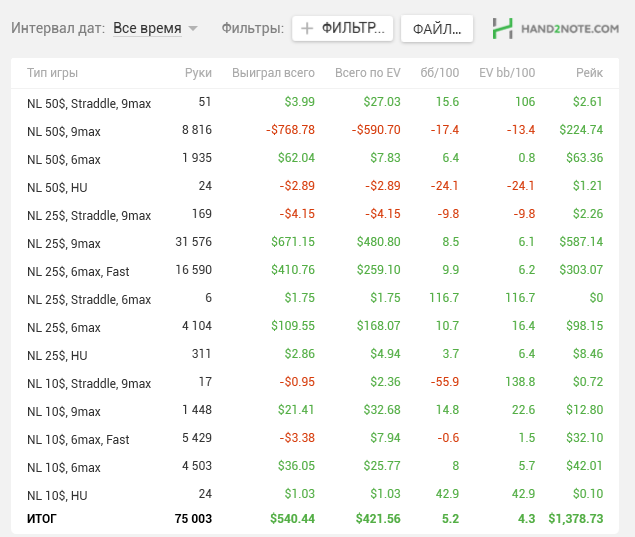The height and width of the screenshot is (537, 635).
Task: Click the 'ФАЙЛ...' button
Action: tap(437, 28)
